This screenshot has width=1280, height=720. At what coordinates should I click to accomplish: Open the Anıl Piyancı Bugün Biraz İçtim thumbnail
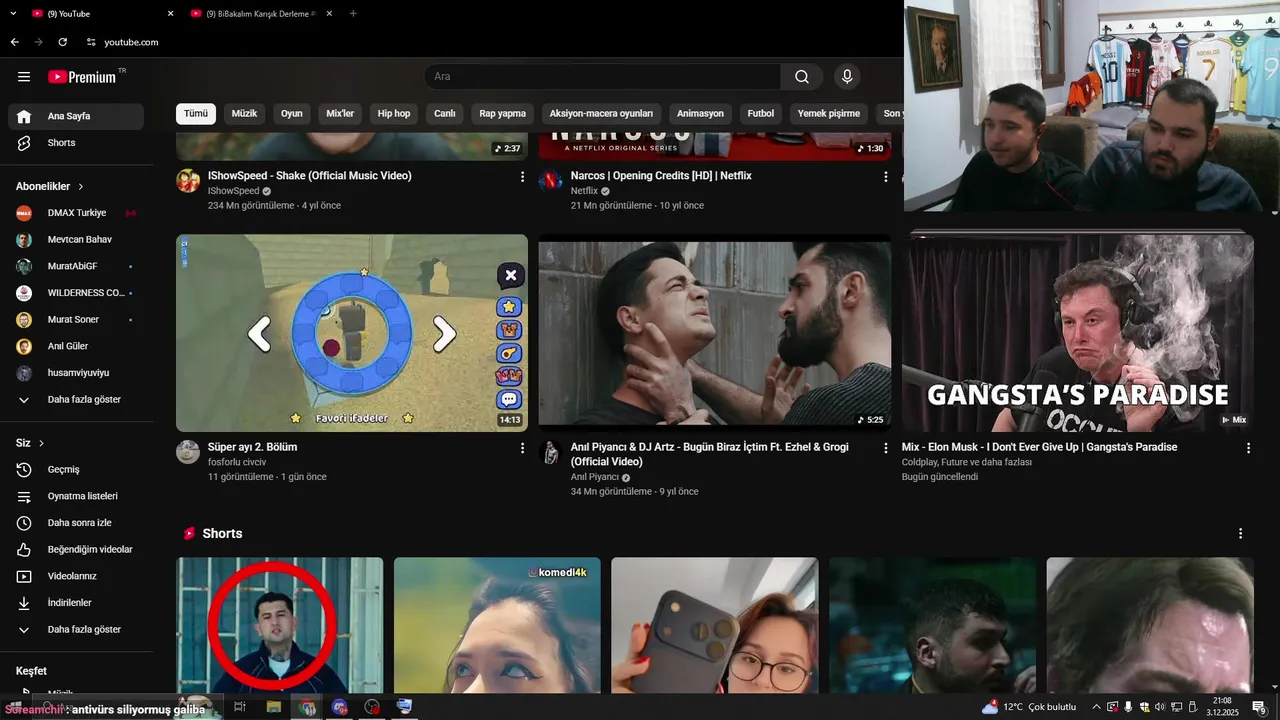pyautogui.click(x=714, y=333)
